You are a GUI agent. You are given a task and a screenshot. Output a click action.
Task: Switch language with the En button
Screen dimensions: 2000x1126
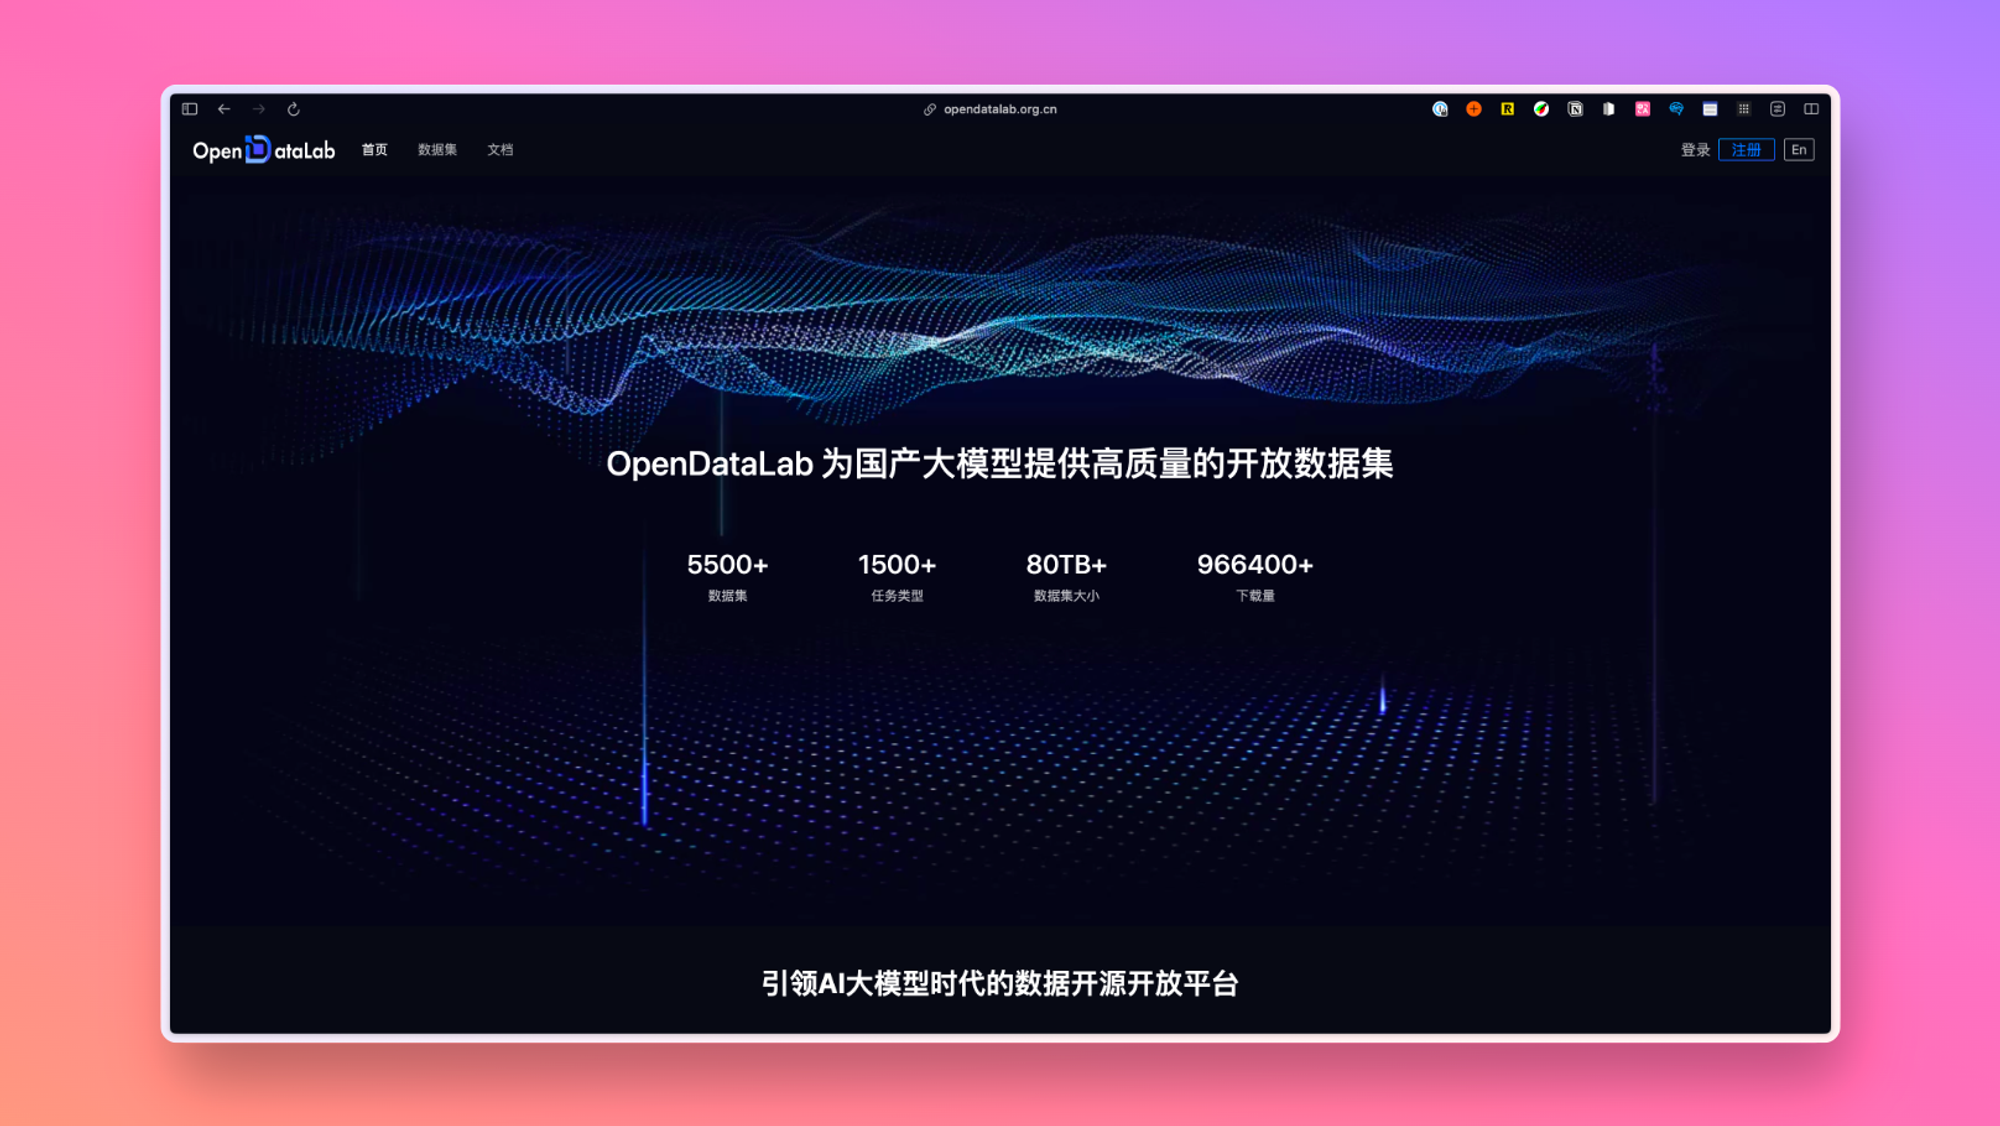click(1798, 150)
